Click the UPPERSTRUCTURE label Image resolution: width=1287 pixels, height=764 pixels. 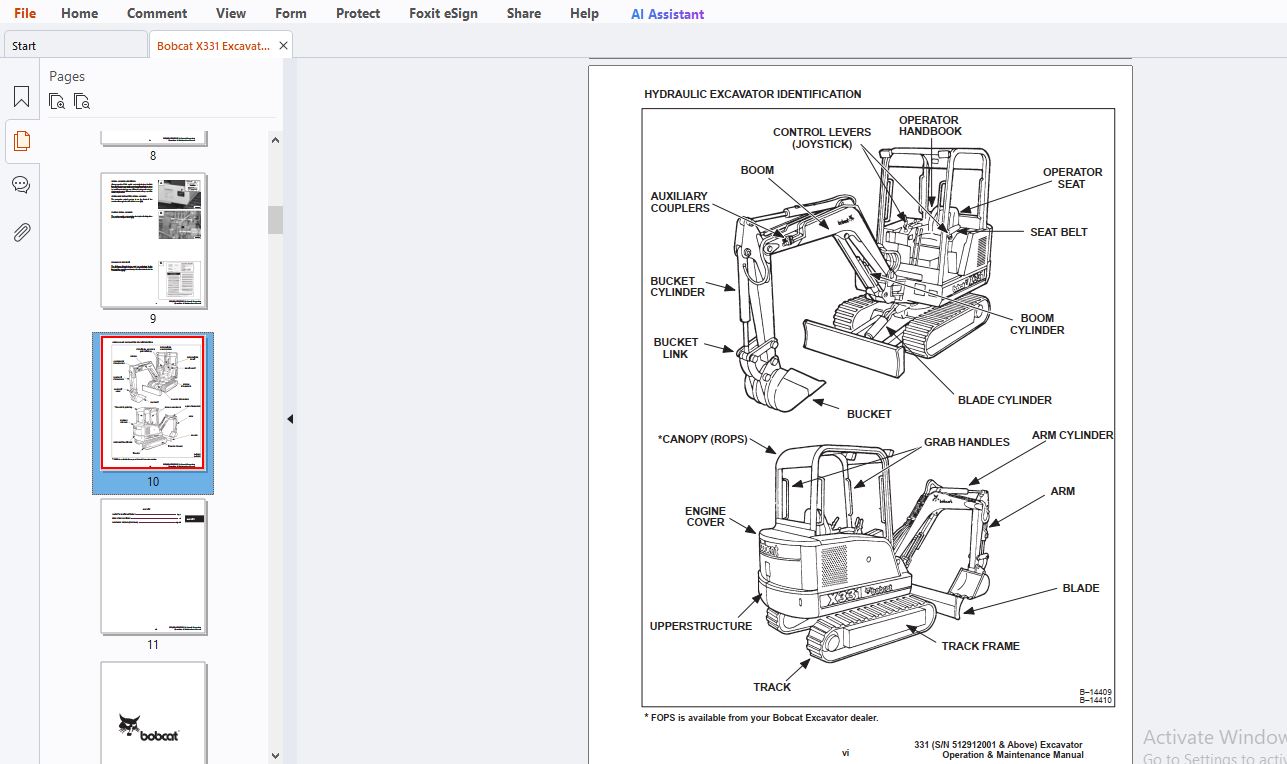701,626
